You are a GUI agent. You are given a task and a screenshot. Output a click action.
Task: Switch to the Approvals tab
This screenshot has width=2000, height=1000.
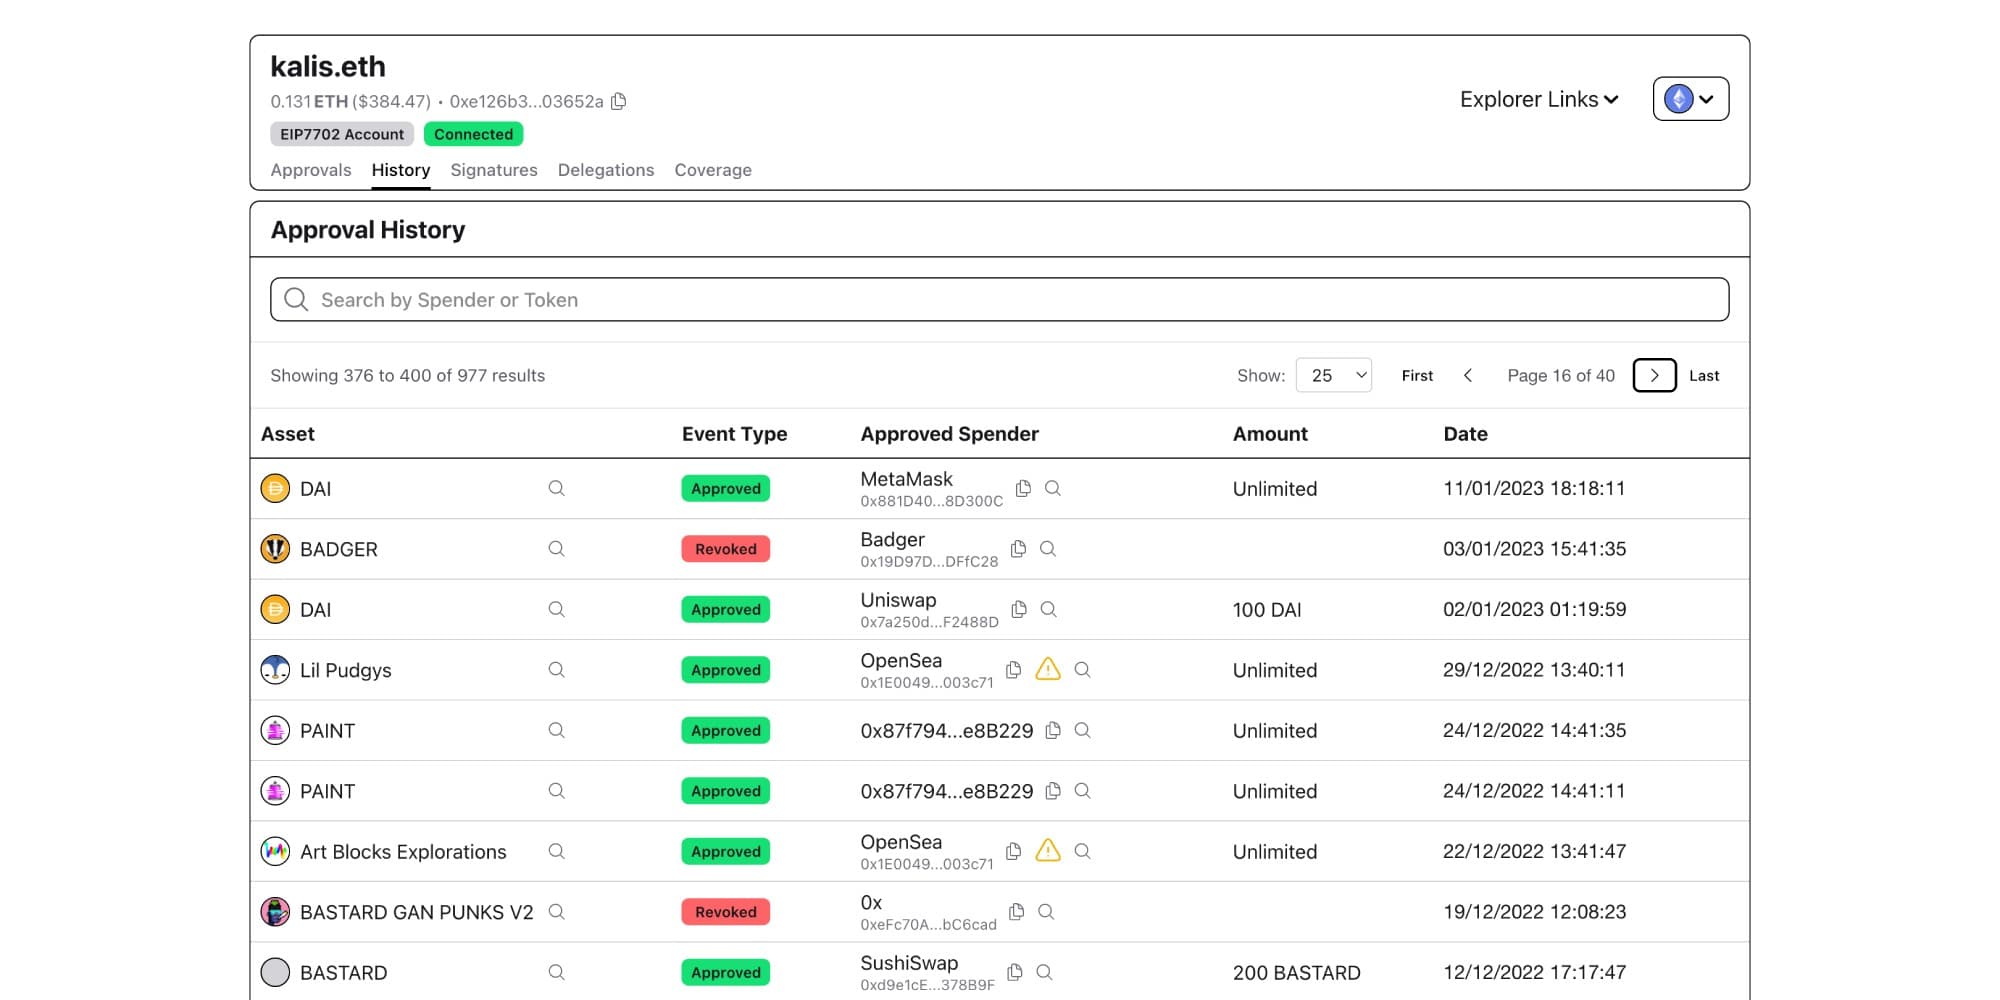(x=311, y=170)
